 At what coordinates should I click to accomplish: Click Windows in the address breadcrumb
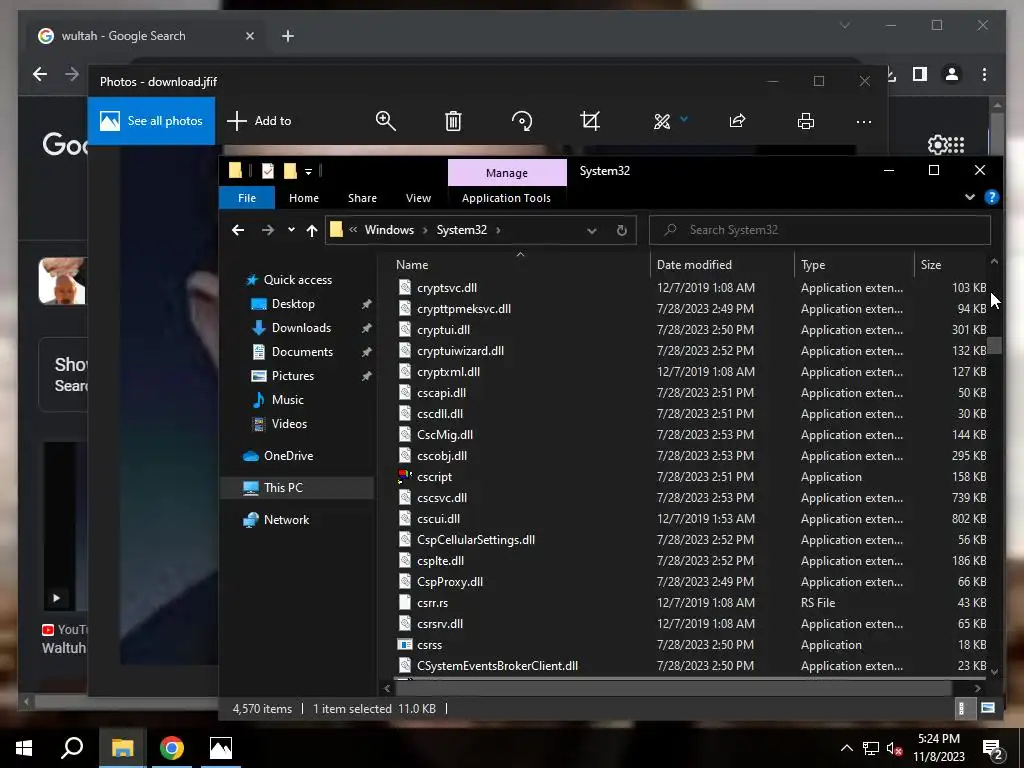(389, 230)
